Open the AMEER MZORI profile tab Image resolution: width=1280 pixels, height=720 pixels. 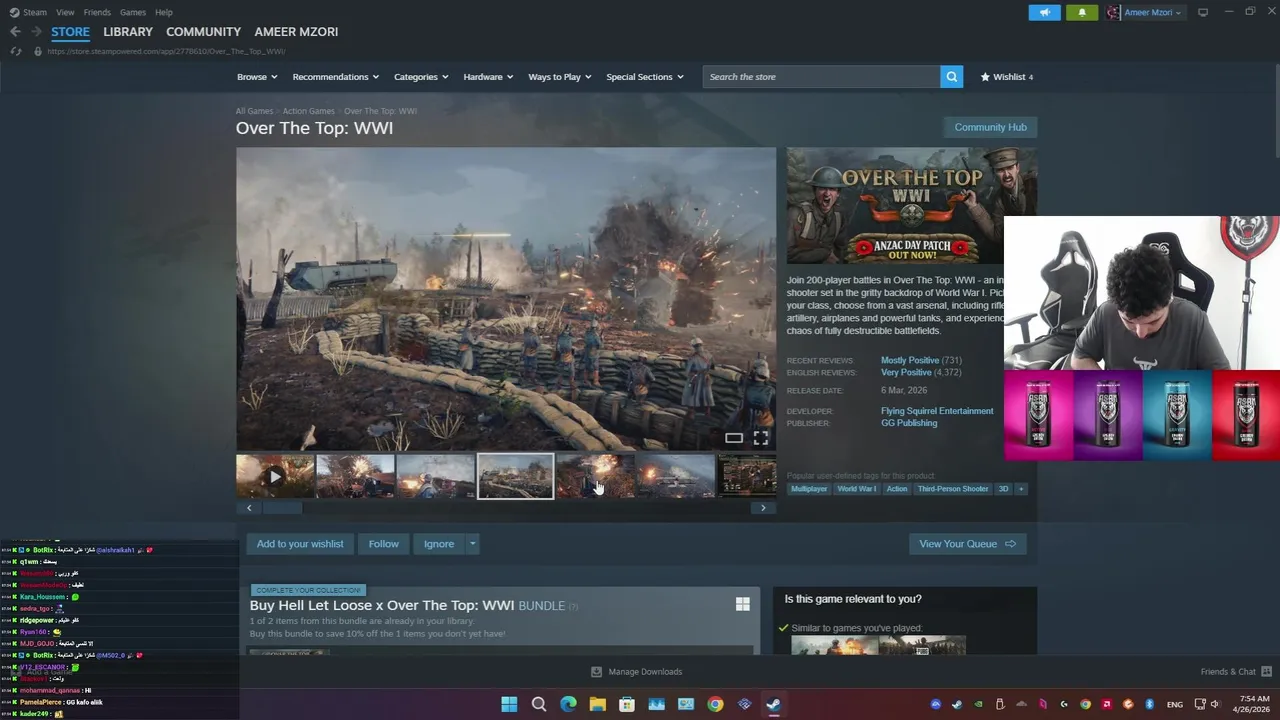(x=296, y=32)
